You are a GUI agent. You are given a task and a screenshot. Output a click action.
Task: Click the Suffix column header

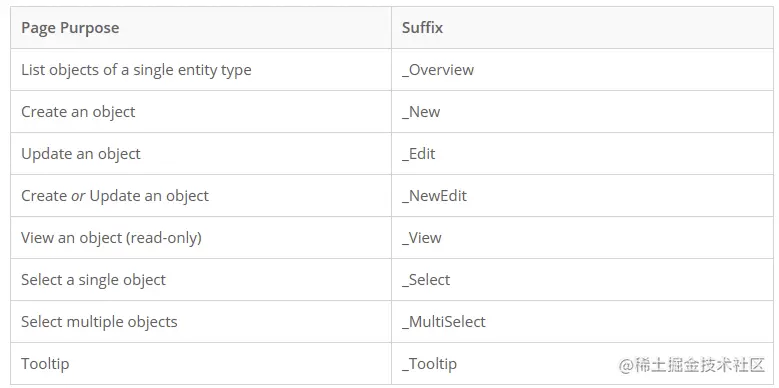pyautogui.click(x=422, y=27)
